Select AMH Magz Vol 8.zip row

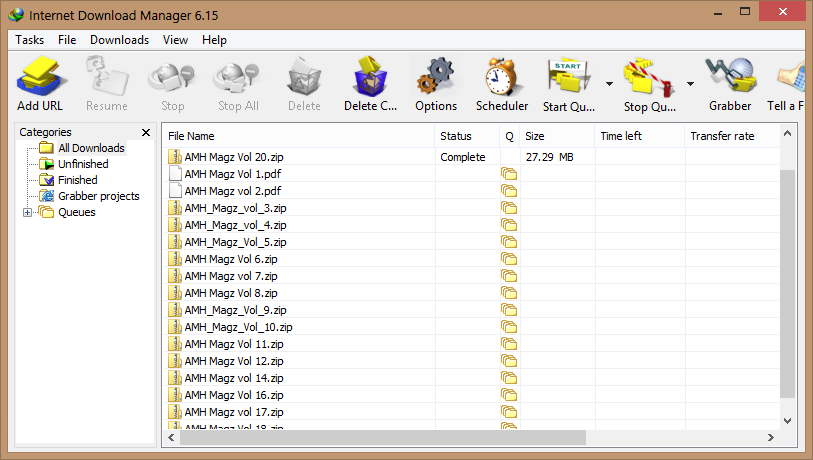(472, 293)
